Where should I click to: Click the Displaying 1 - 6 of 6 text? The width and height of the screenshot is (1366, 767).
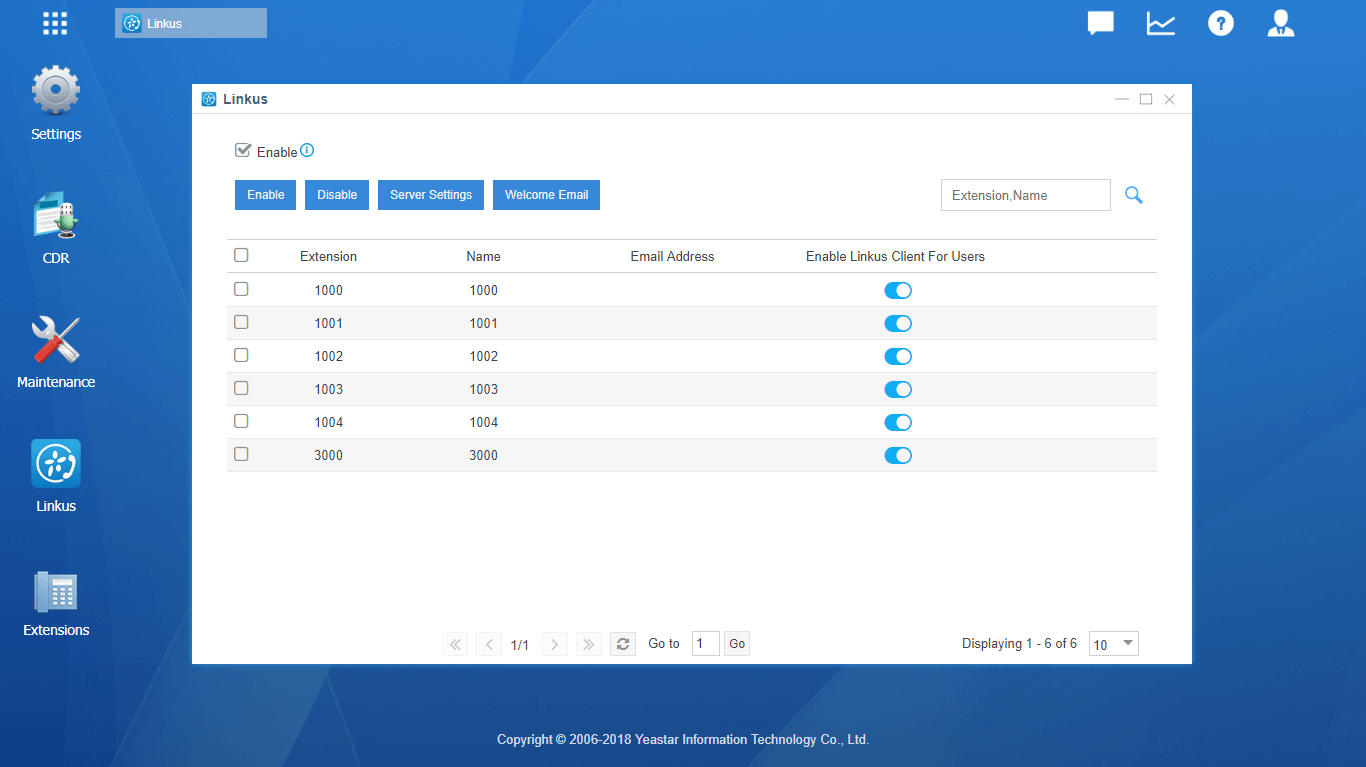[x=1019, y=644]
